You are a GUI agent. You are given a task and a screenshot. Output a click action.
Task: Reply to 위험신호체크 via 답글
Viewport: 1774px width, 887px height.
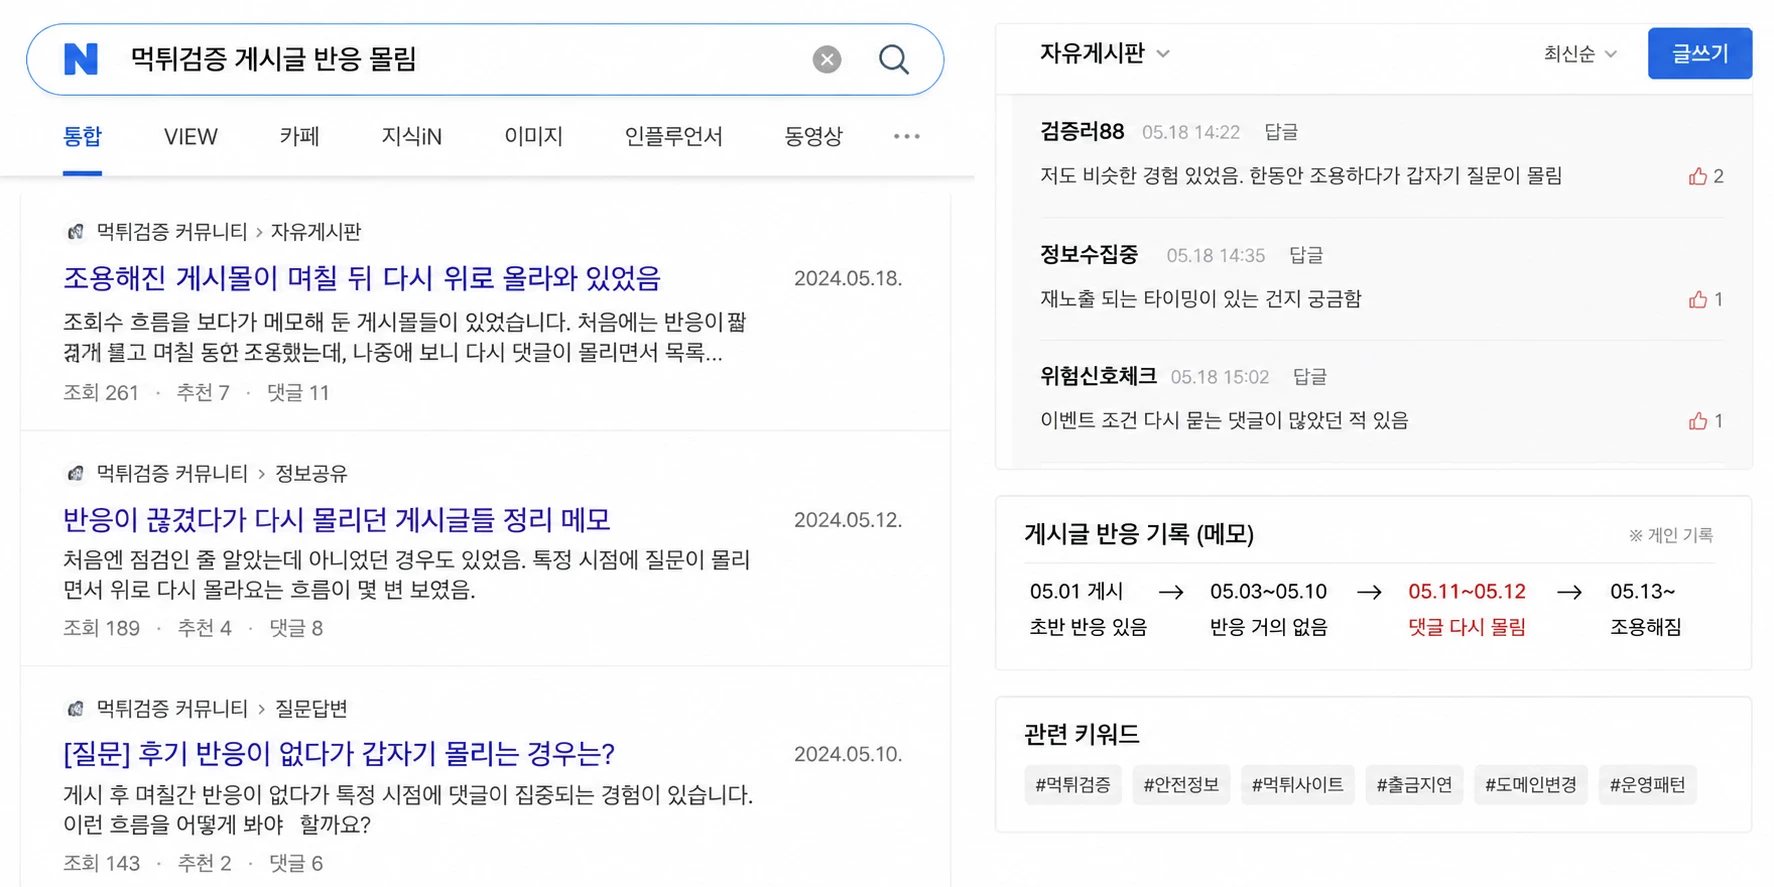point(1310,377)
